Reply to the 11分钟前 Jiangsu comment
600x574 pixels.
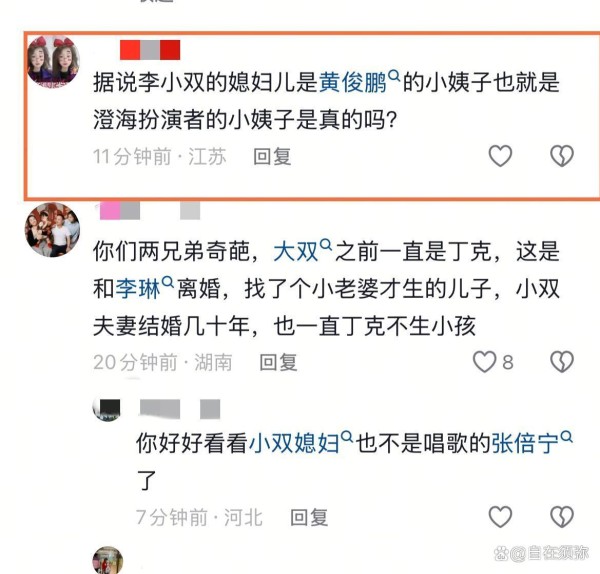coord(272,157)
